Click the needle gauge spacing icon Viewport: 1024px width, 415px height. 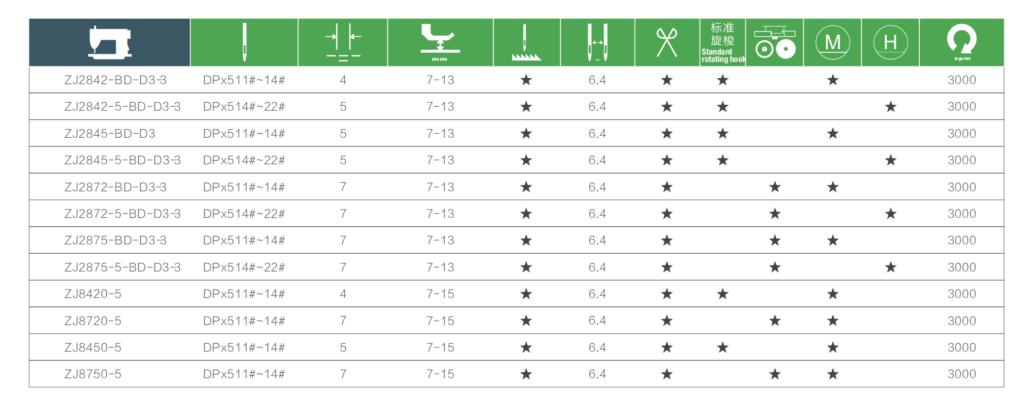343,42
